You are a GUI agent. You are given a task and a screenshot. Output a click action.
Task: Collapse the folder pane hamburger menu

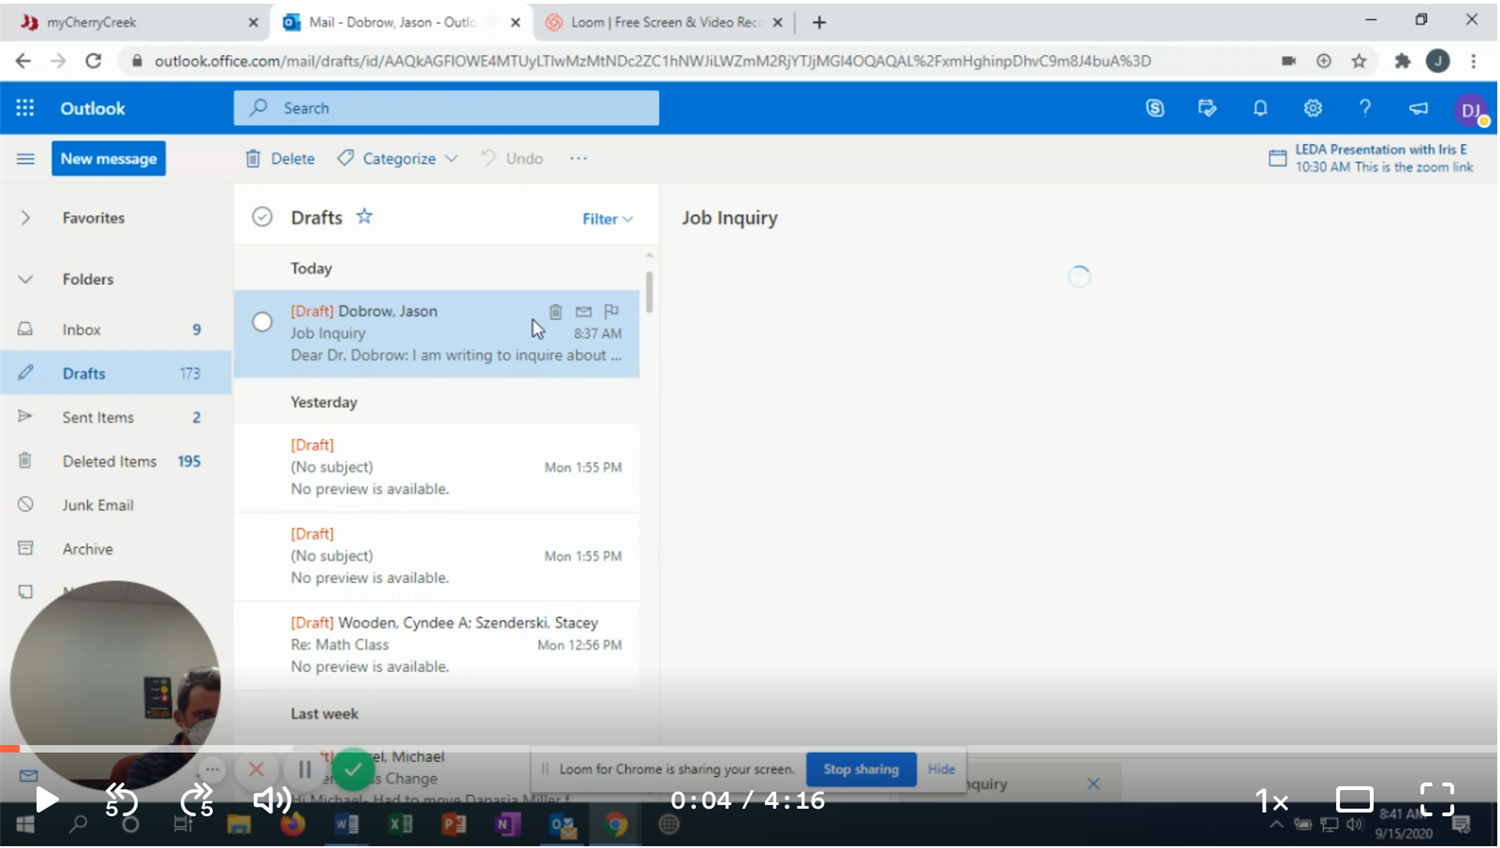25,158
